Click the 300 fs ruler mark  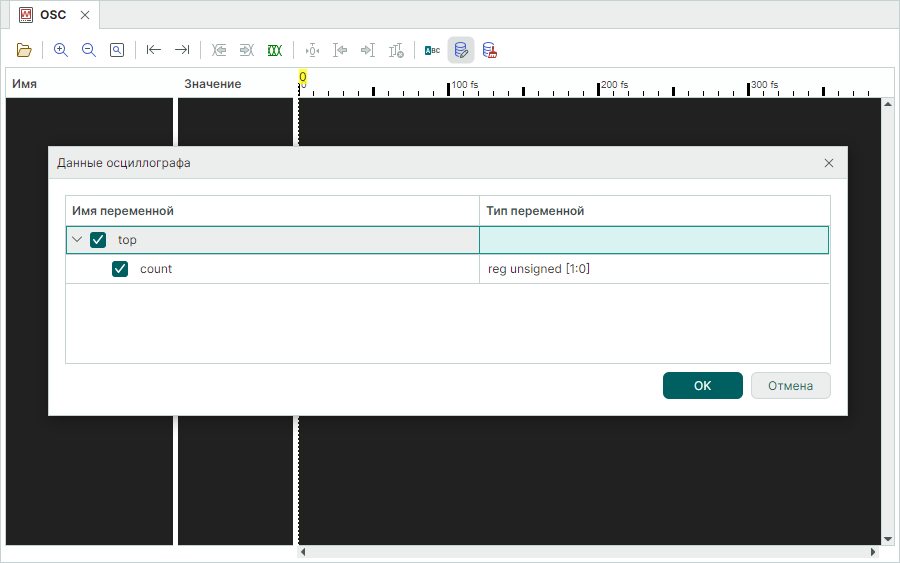(x=765, y=84)
